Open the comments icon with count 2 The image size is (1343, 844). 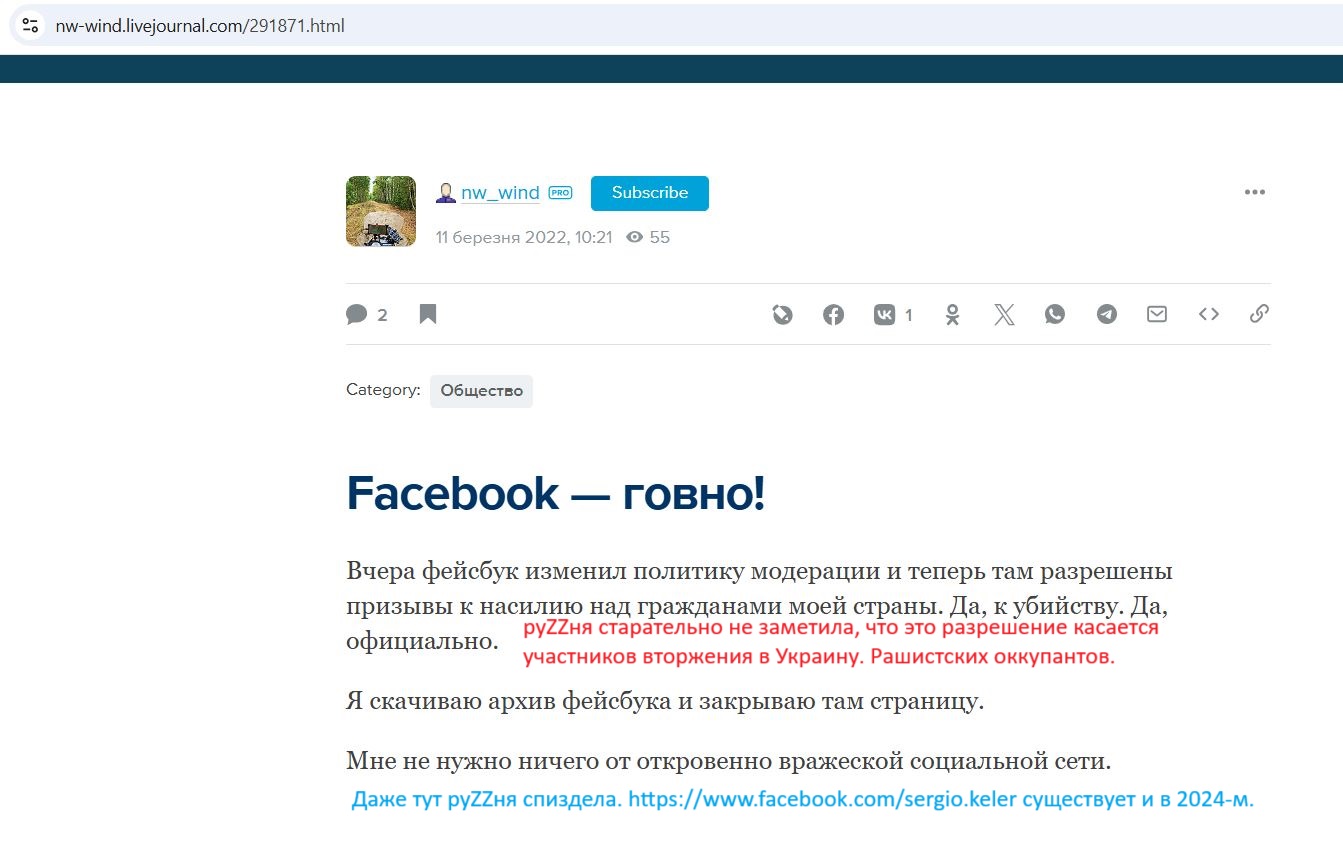click(x=357, y=315)
